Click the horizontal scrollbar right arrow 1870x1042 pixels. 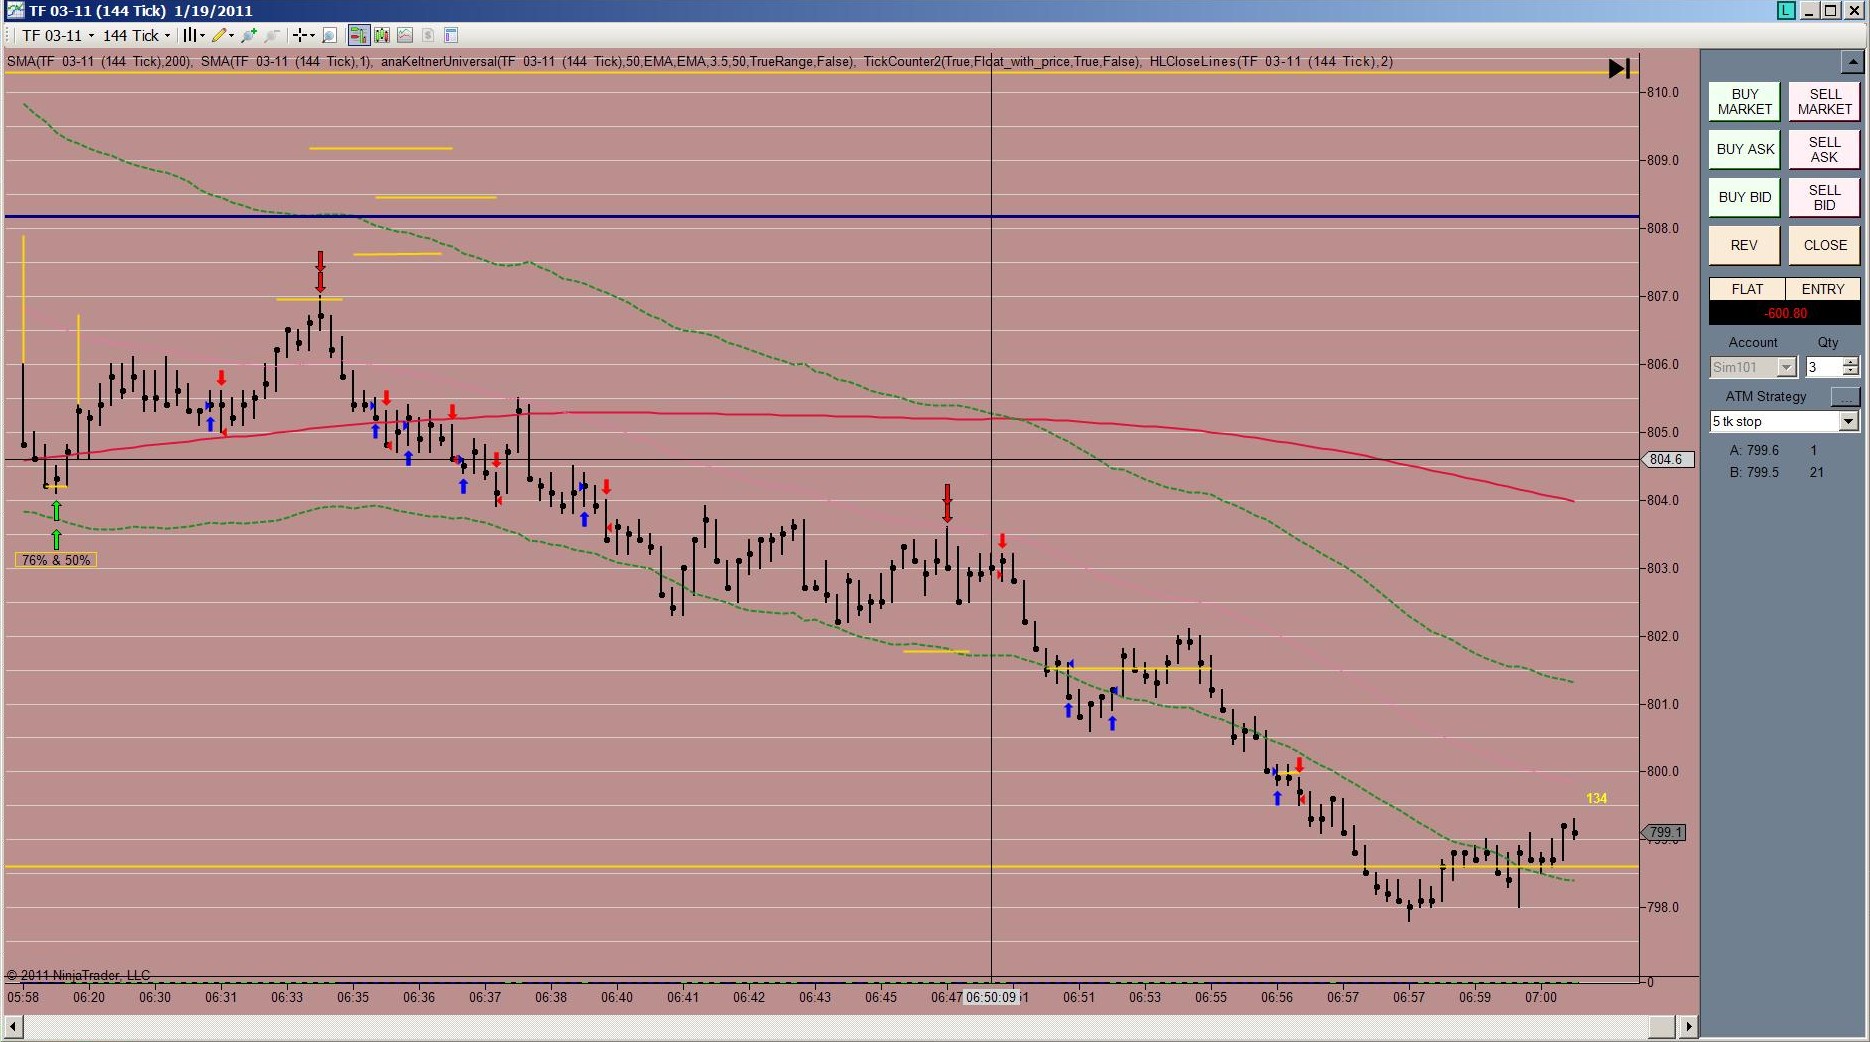coord(1688,1027)
